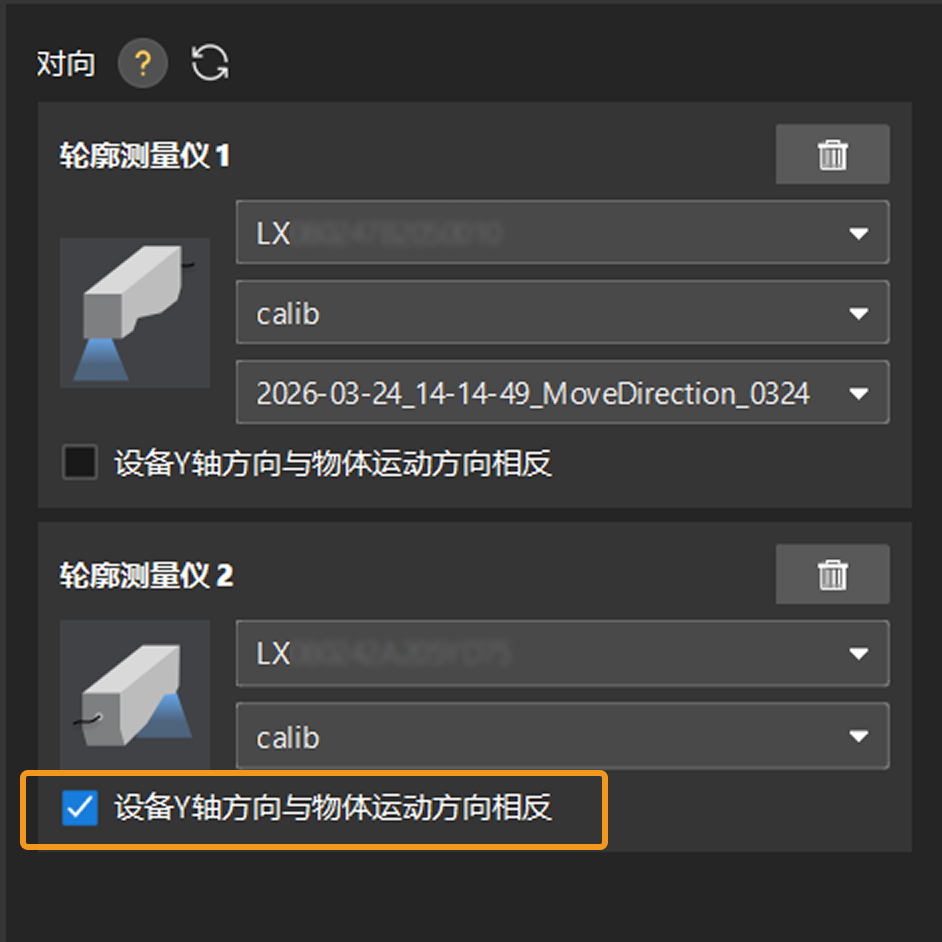
Task: Enable Y-axis reversed checkbox for profiler 1
Action: point(80,462)
